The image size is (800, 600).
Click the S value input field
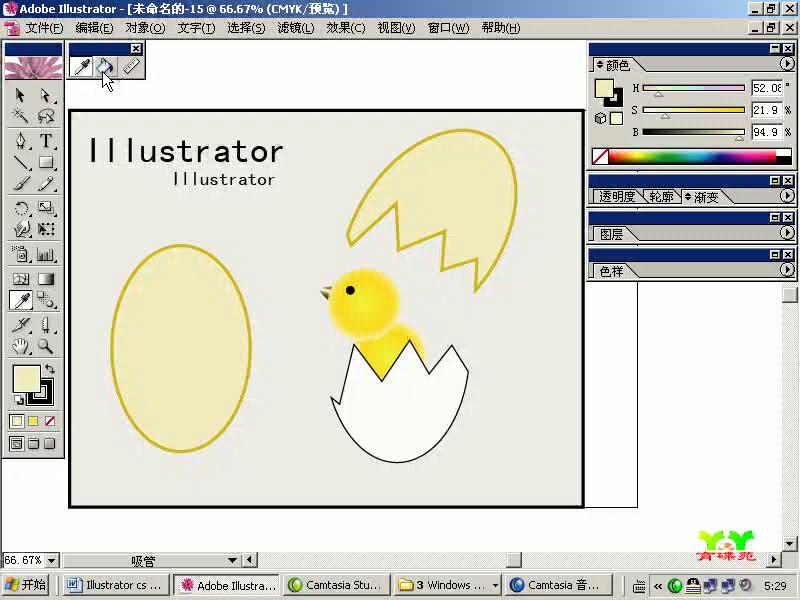click(767, 110)
